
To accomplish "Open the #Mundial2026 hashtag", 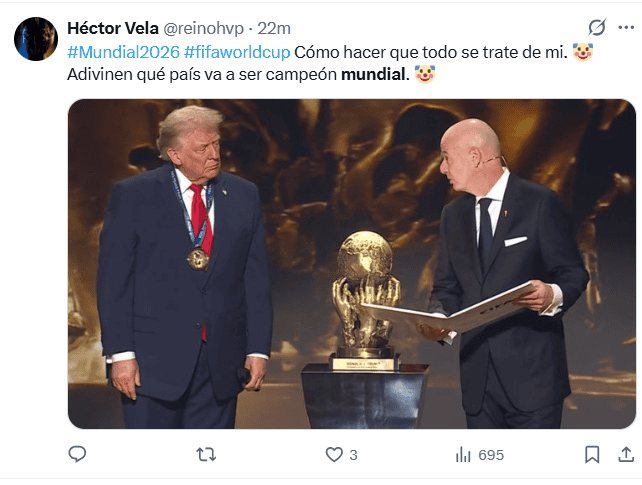I will 123,52.
